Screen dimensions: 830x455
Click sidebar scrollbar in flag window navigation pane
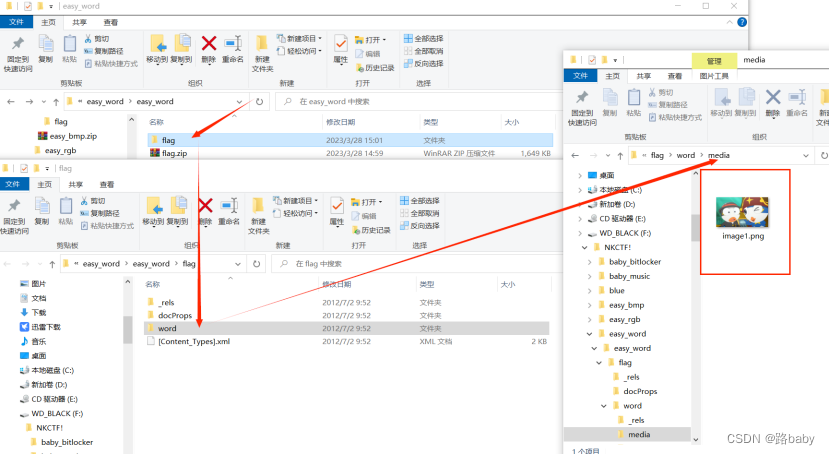coord(128,329)
